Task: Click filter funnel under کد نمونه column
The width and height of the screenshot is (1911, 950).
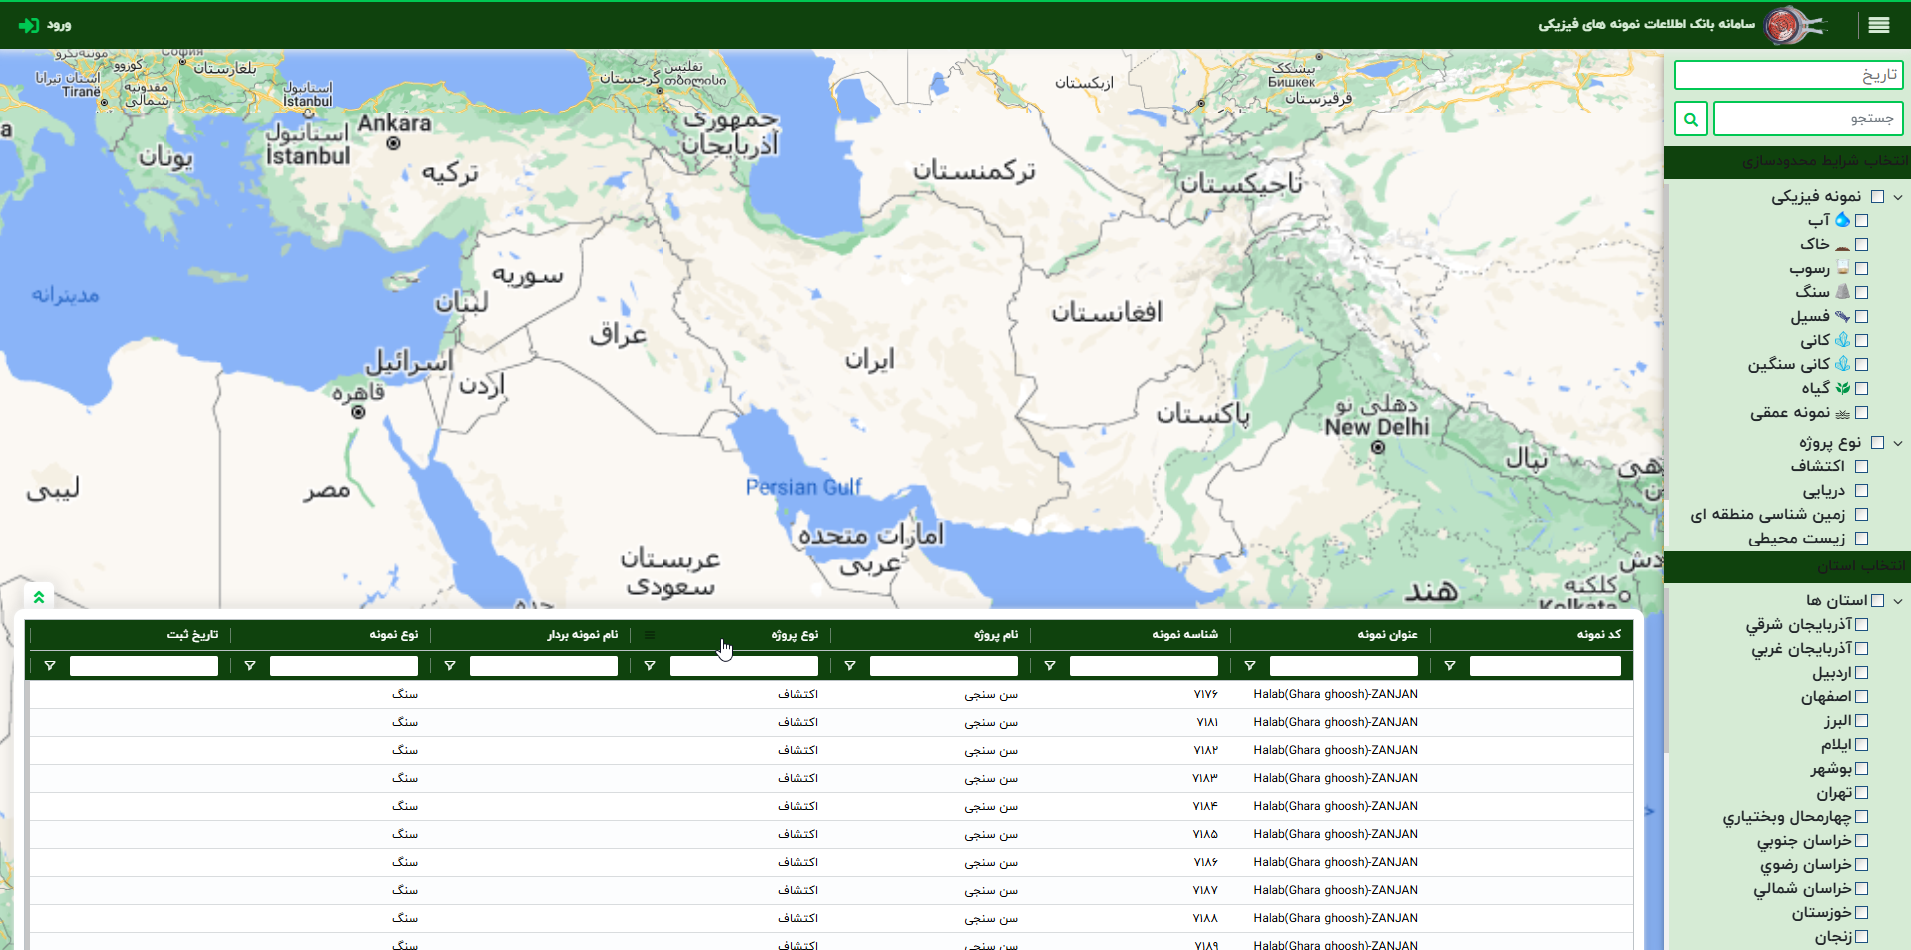Action: coord(1449,666)
